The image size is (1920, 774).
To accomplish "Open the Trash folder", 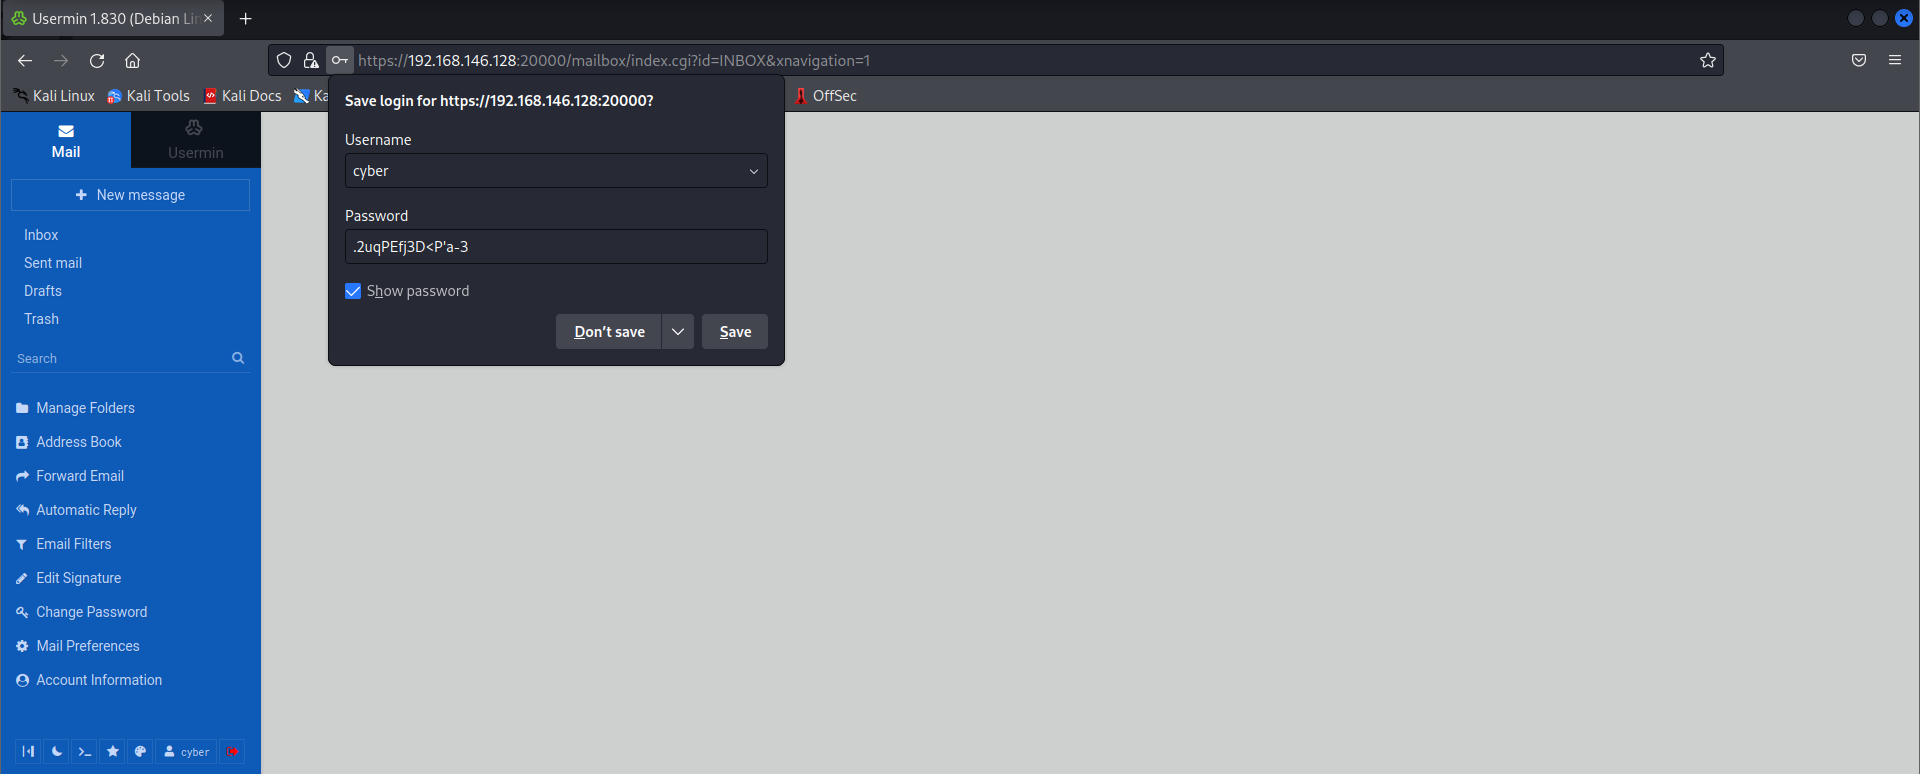I will click(41, 319).
